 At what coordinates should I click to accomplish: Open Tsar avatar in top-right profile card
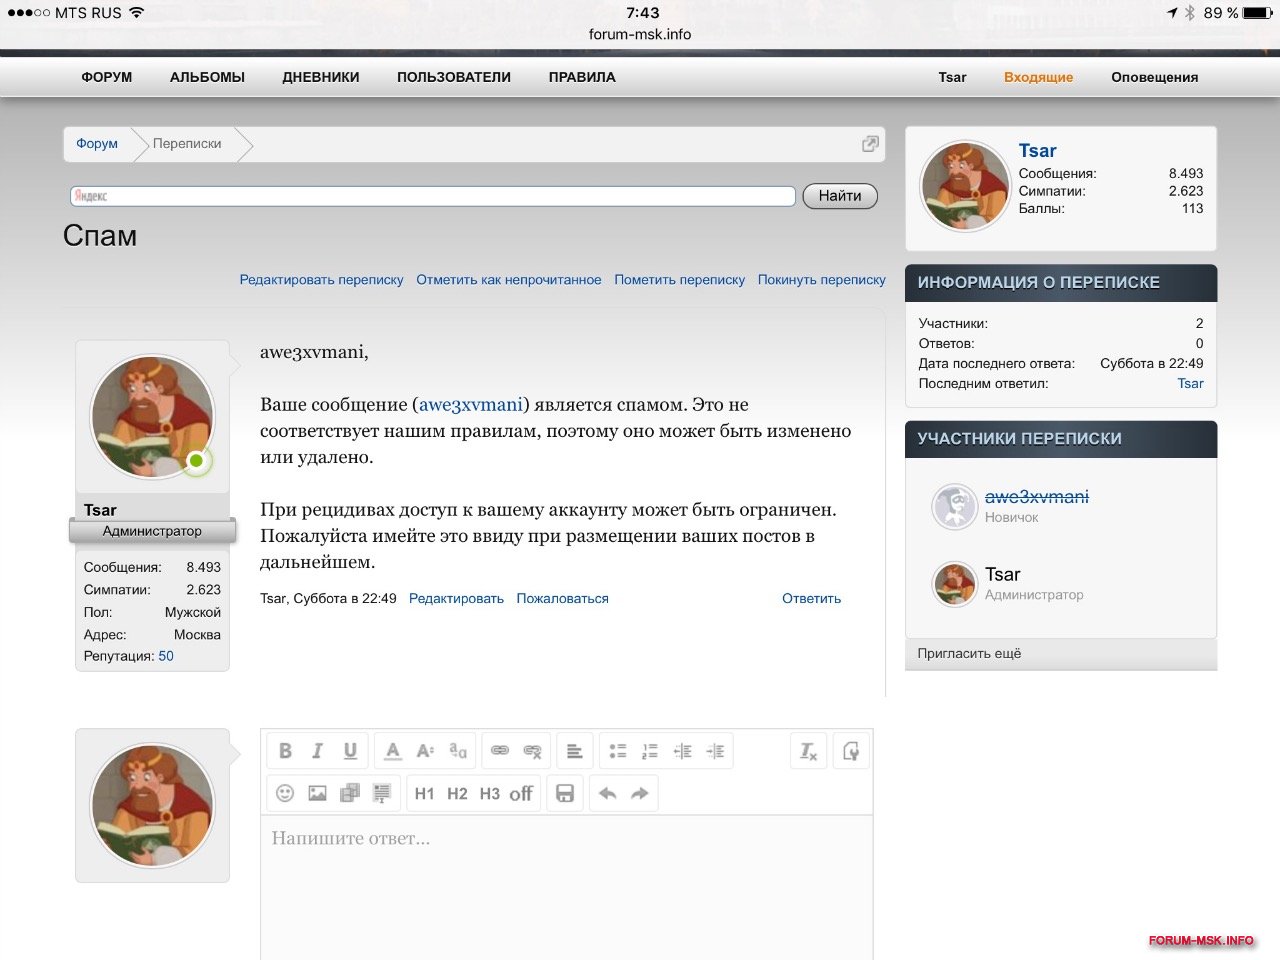[x=965, y=187]
